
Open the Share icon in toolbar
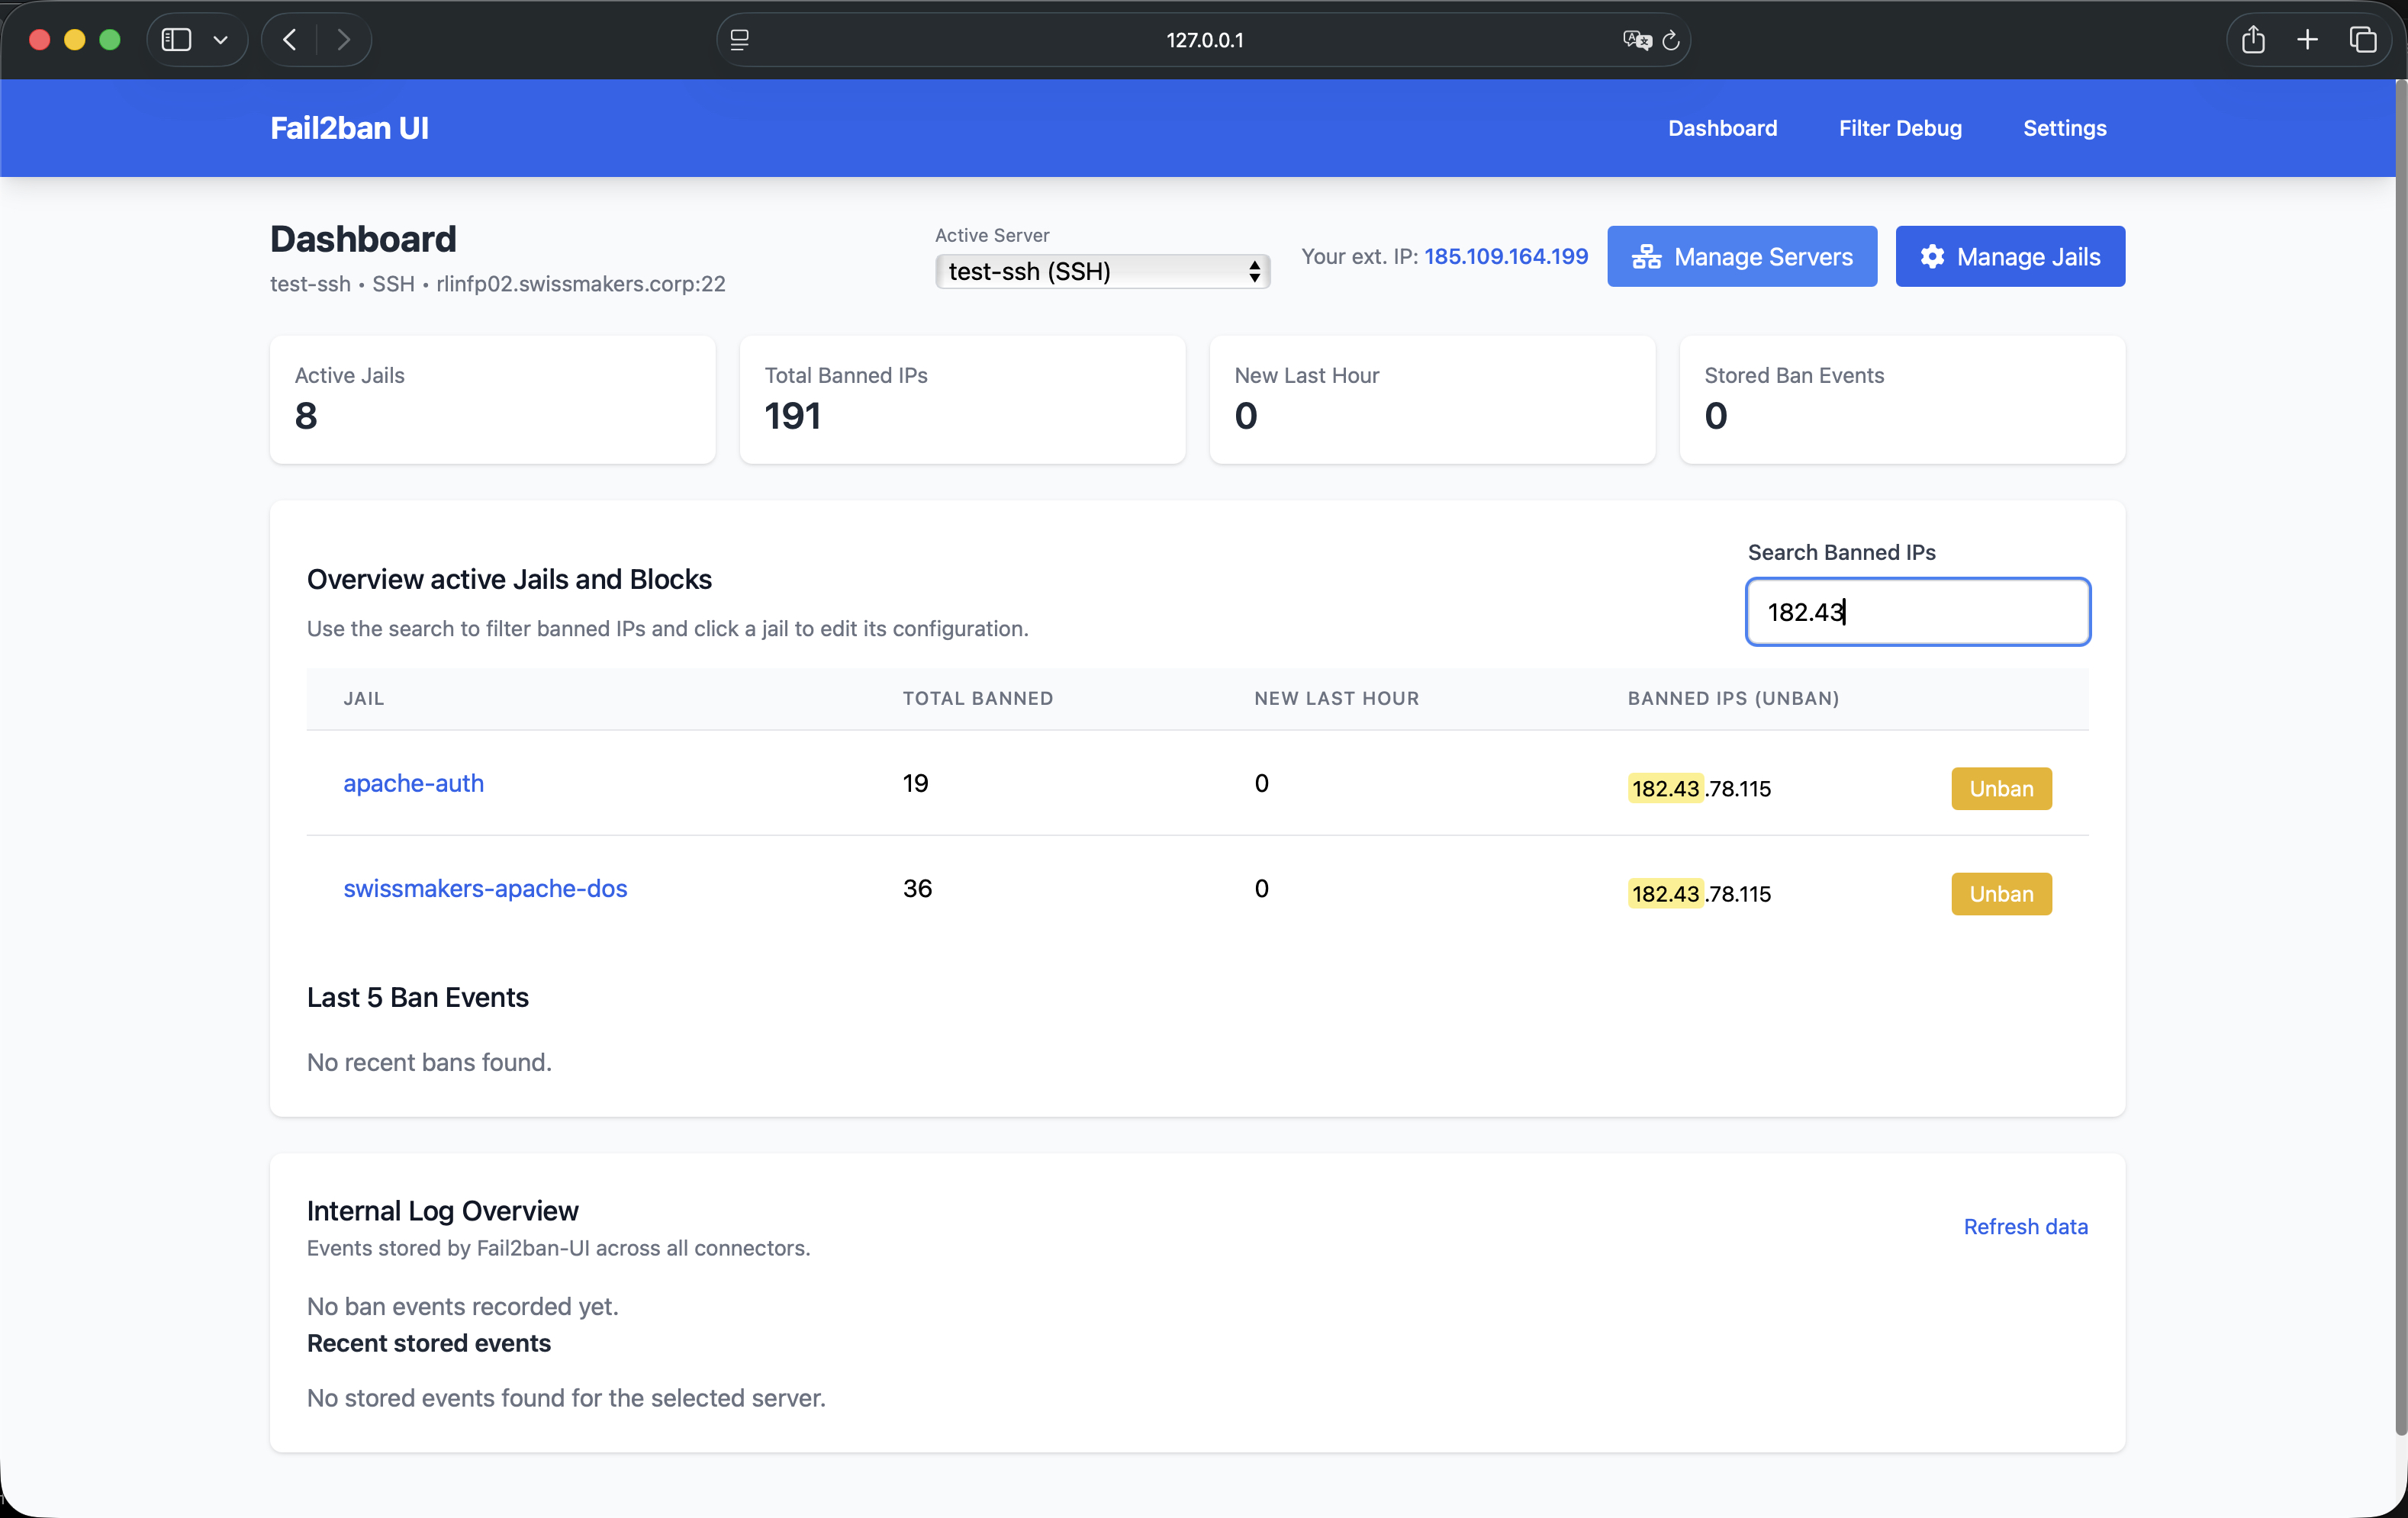(2252, 40)
